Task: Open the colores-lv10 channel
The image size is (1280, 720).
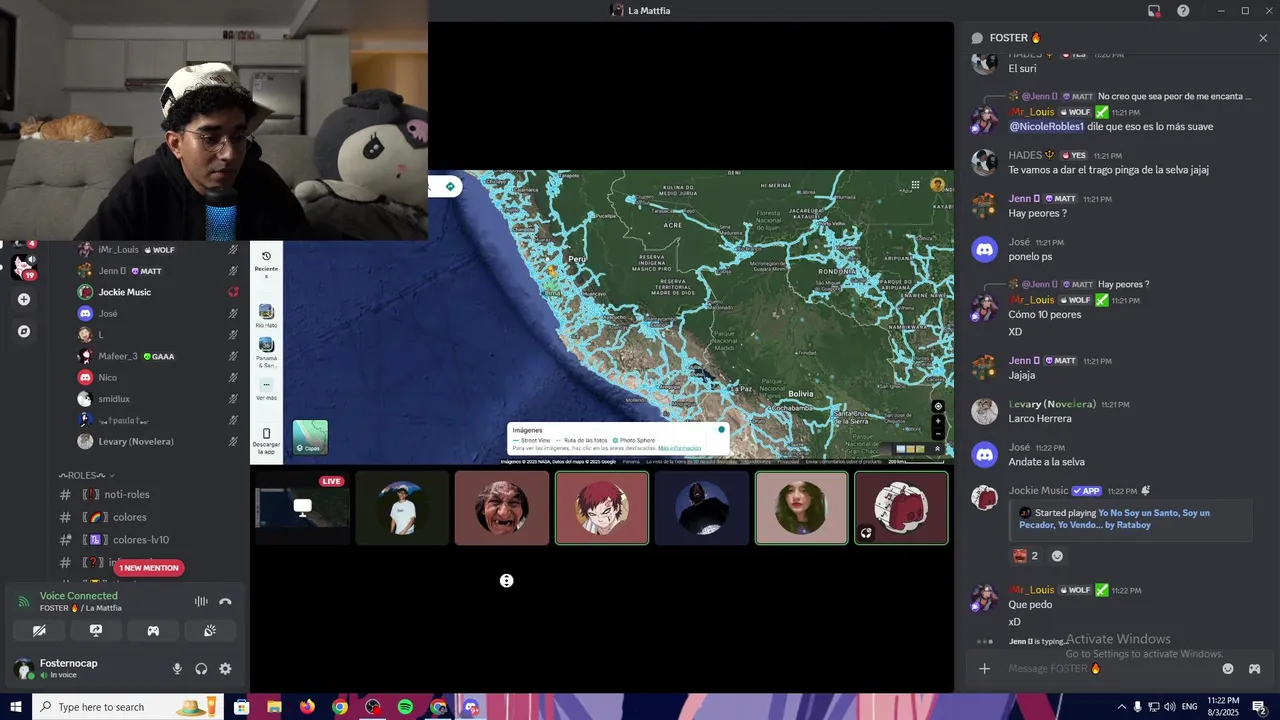Action: coord(141,540)
